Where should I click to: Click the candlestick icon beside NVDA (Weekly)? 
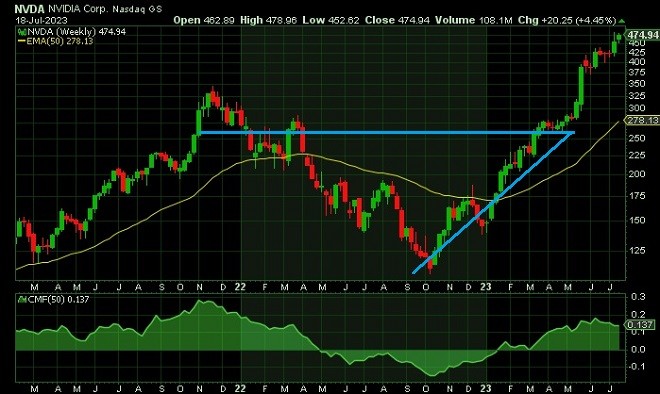(21, 32)
